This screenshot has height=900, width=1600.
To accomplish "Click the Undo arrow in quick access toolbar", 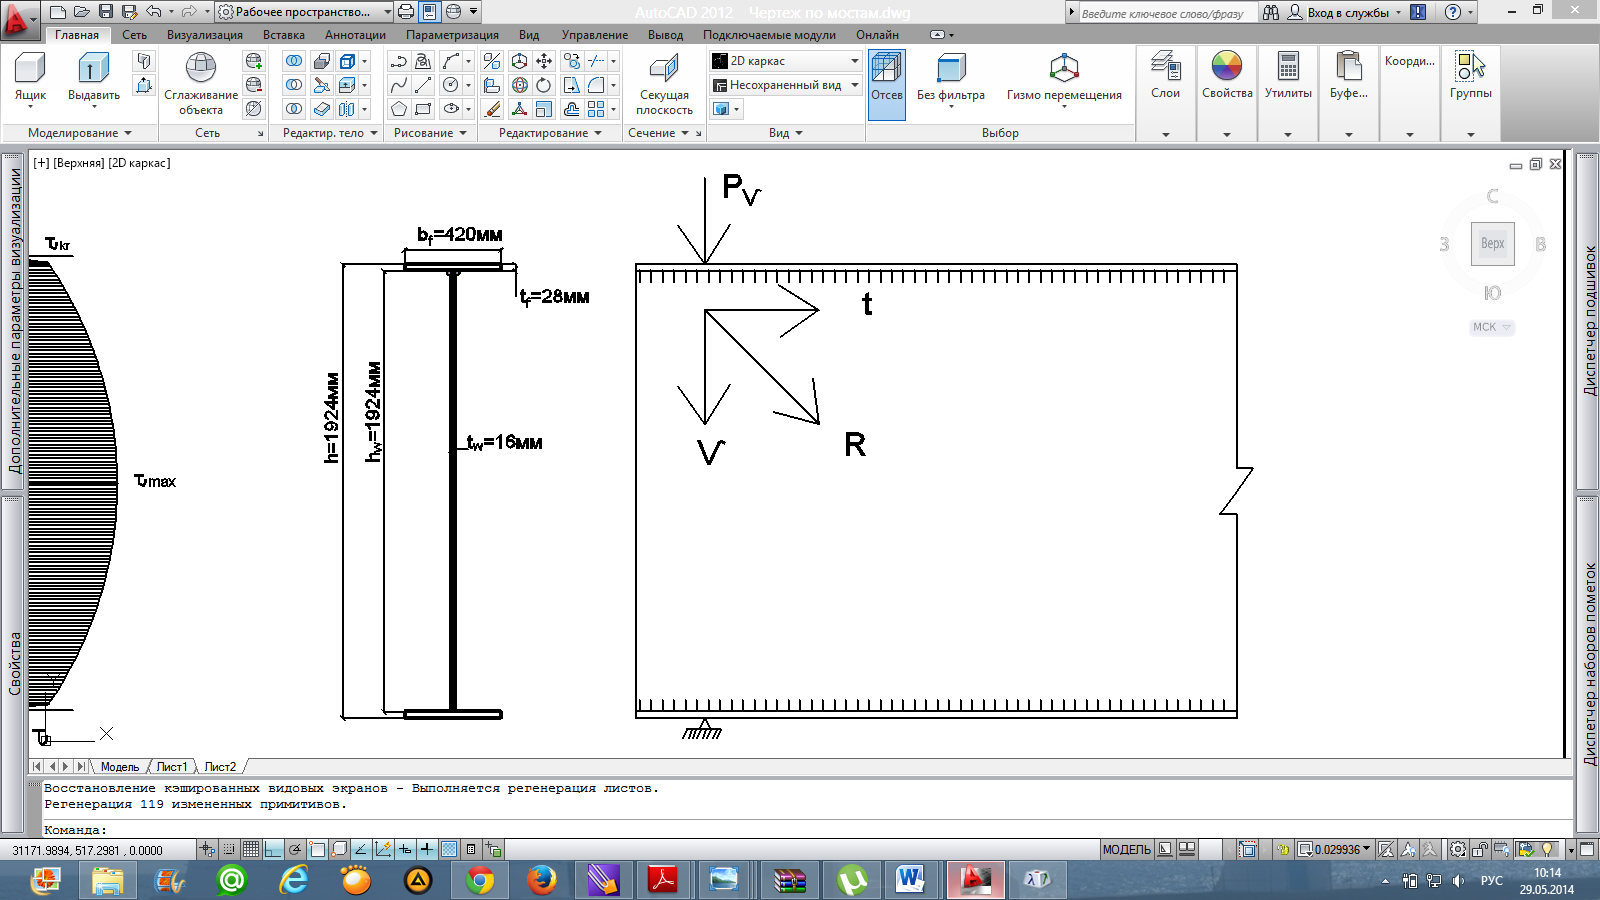I will (x=153, y=12).
